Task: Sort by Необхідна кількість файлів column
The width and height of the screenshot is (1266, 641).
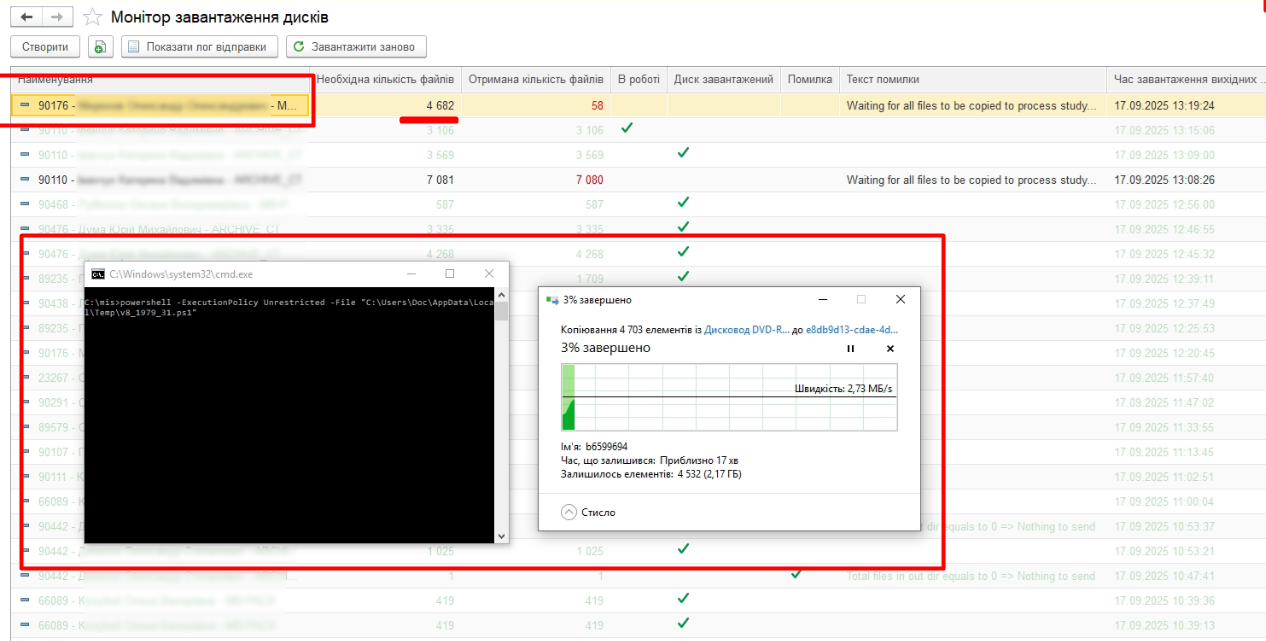Action: click(385, 79)
